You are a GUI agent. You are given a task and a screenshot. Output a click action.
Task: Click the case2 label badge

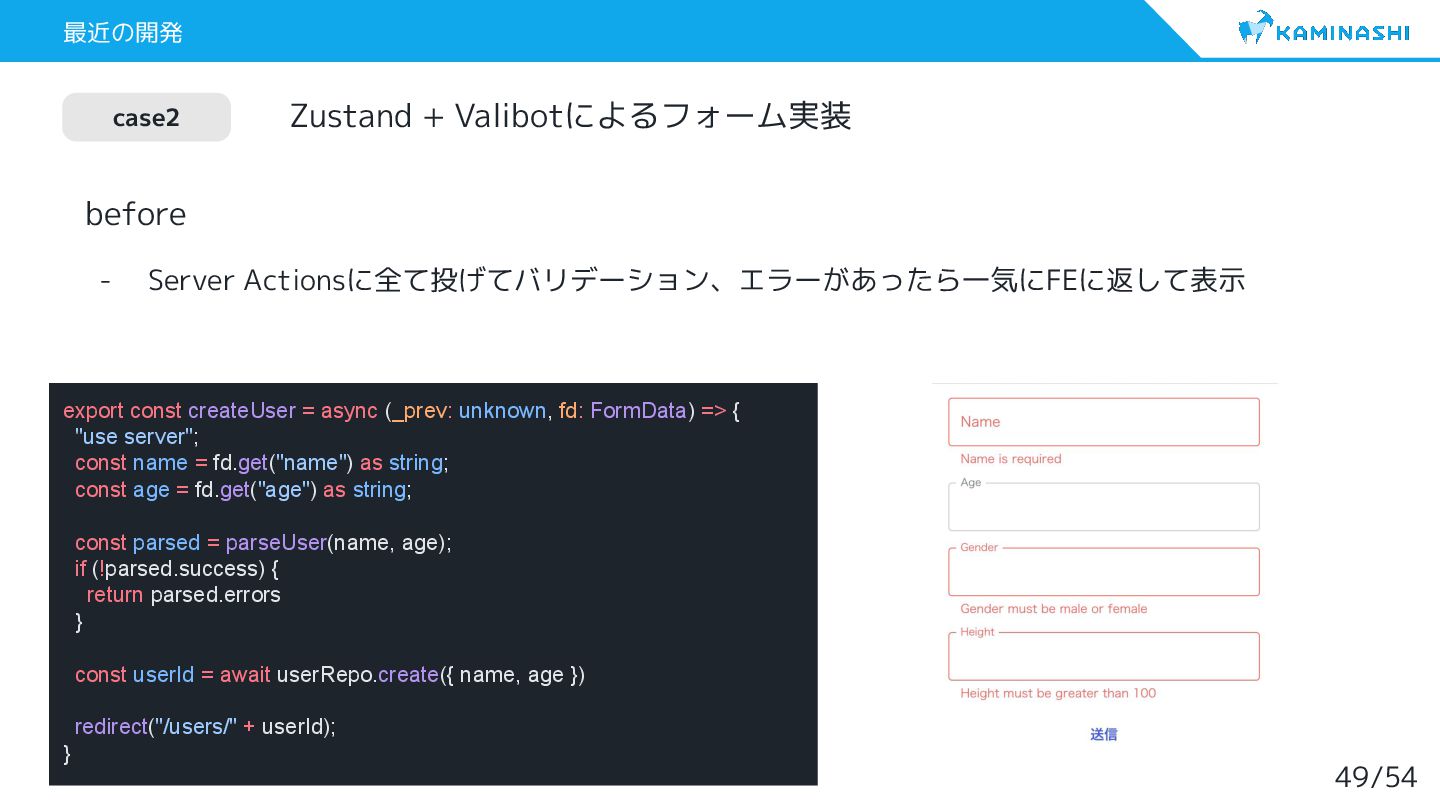pyautogui.click(x=146, y=117)
